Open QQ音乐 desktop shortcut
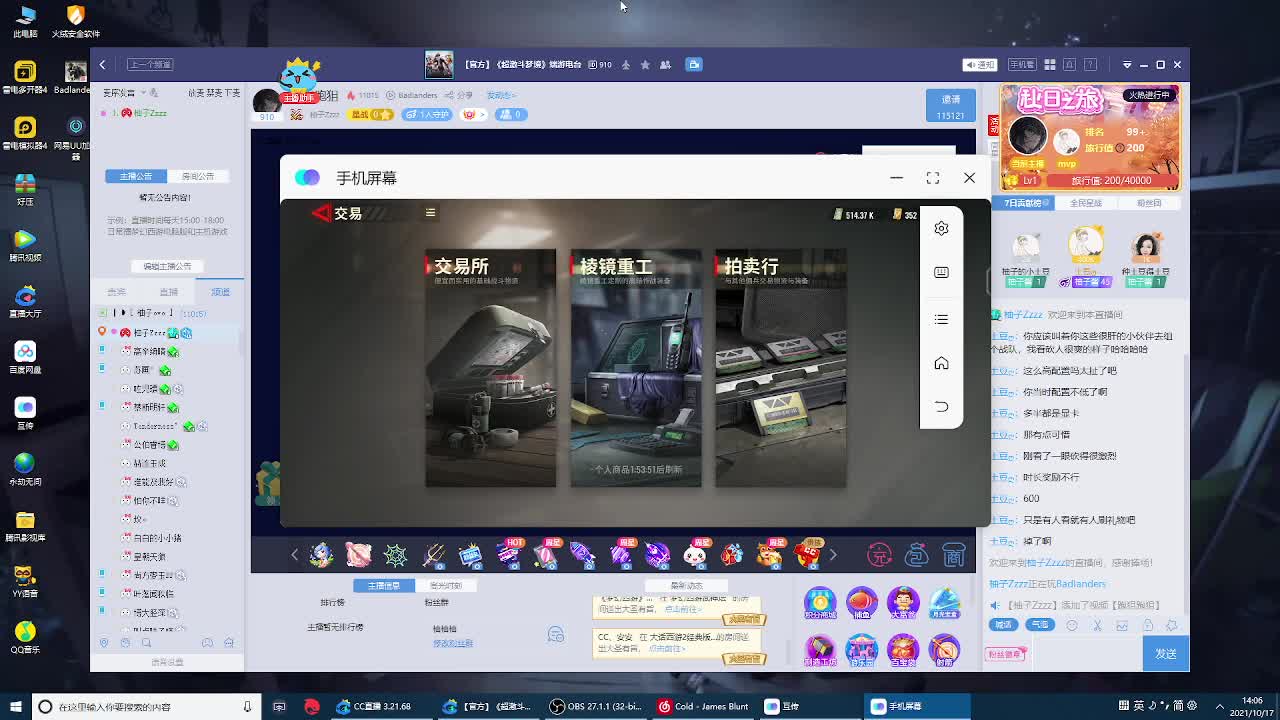 pyautogui.click(x=25, y=637)
